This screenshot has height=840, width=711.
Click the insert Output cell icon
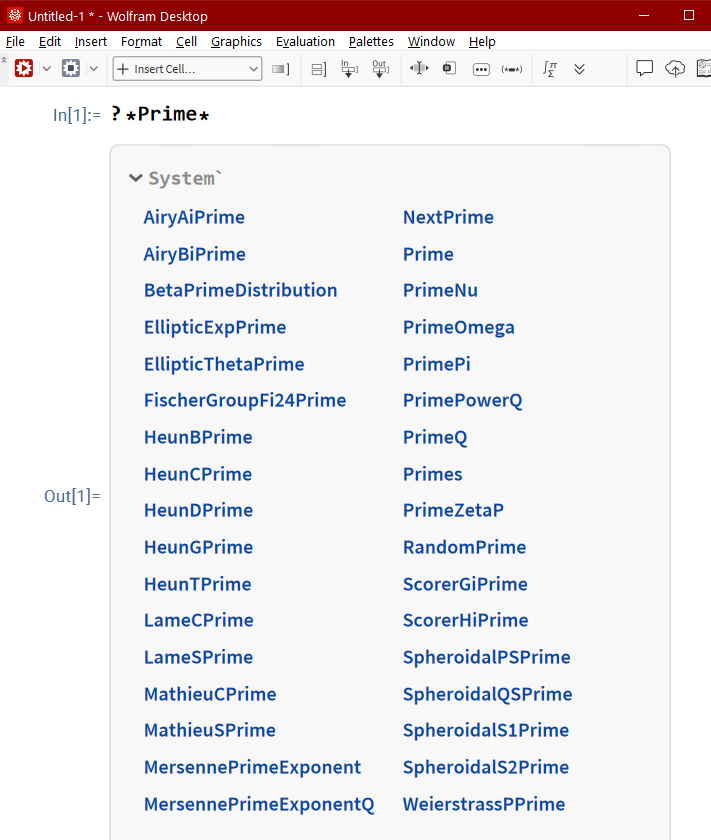(380, 69)
